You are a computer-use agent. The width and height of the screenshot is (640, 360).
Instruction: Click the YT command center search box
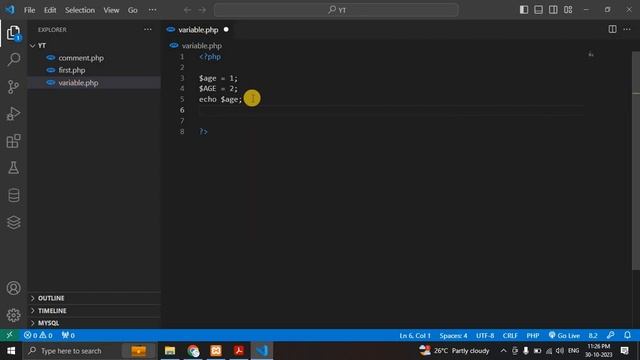click(336, 10)
